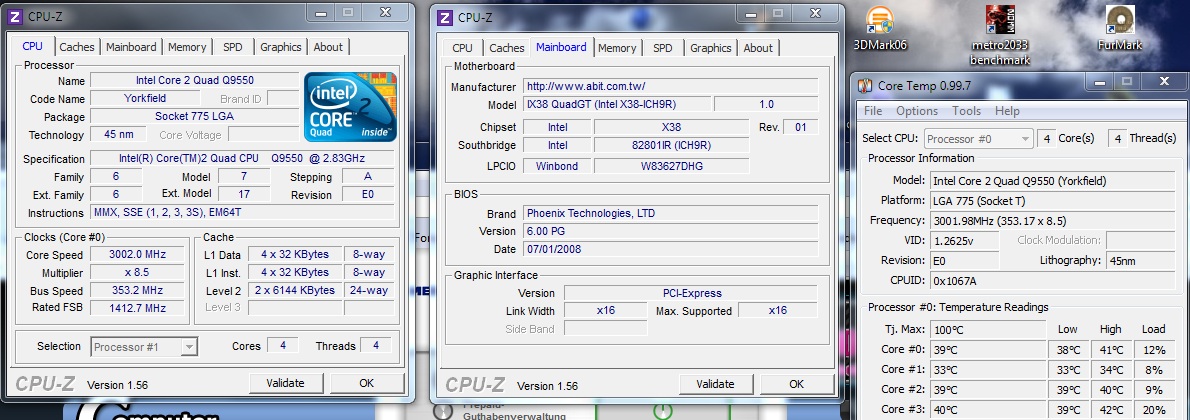
Task: Open Mainboard tab in left CPU-Z window
Action: pos(131,47)
